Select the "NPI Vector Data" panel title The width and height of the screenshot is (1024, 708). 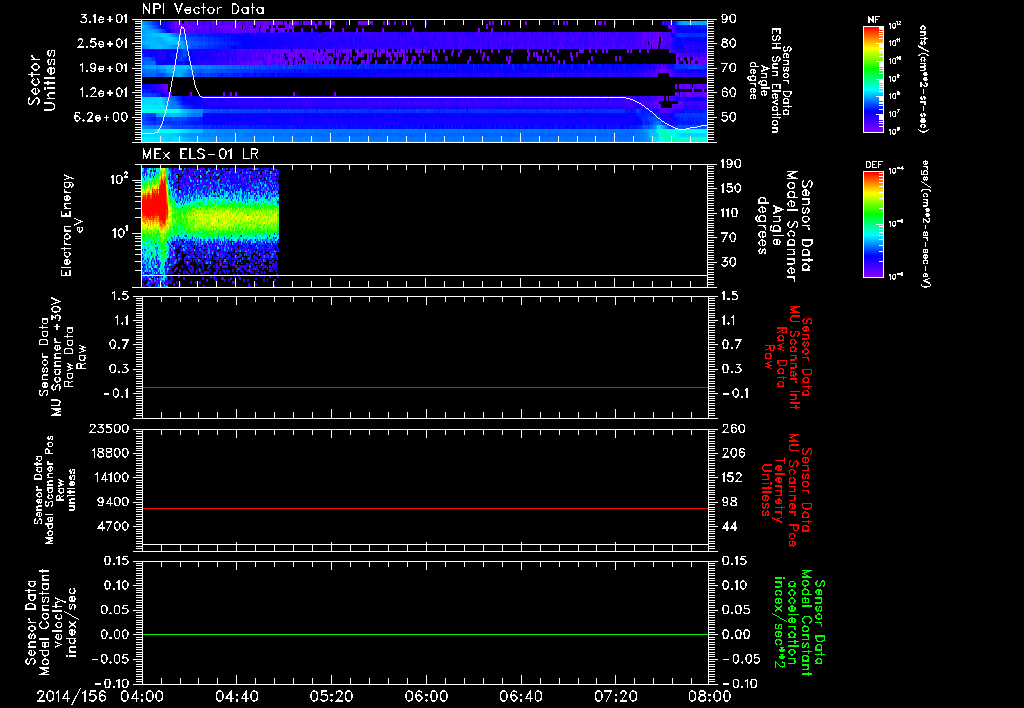pyautogui.click(x=203, y=9)
